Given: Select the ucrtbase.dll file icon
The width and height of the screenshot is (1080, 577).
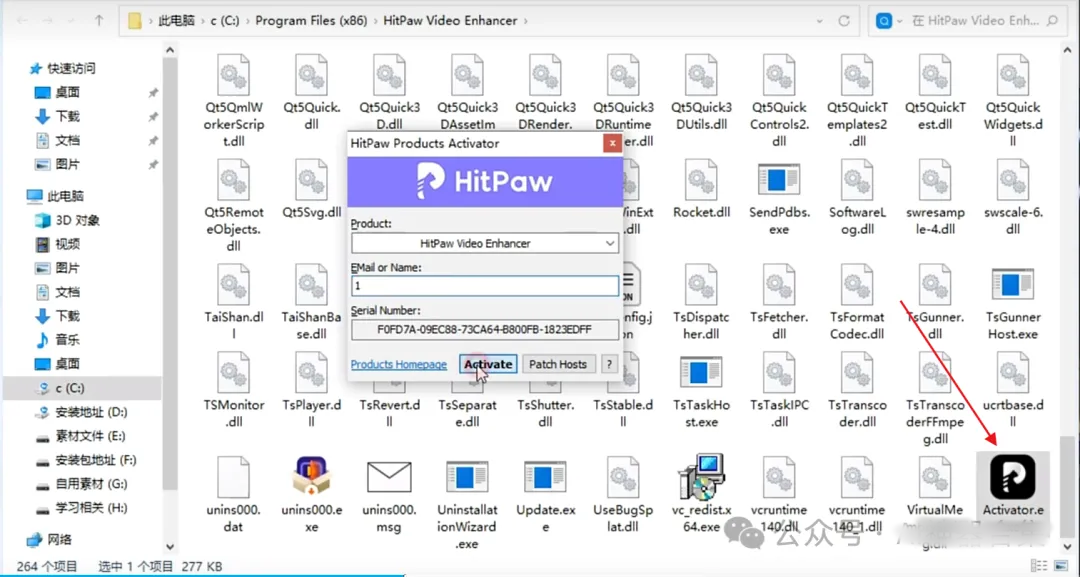Looking at the screenshot, I should pos(1012,372).
